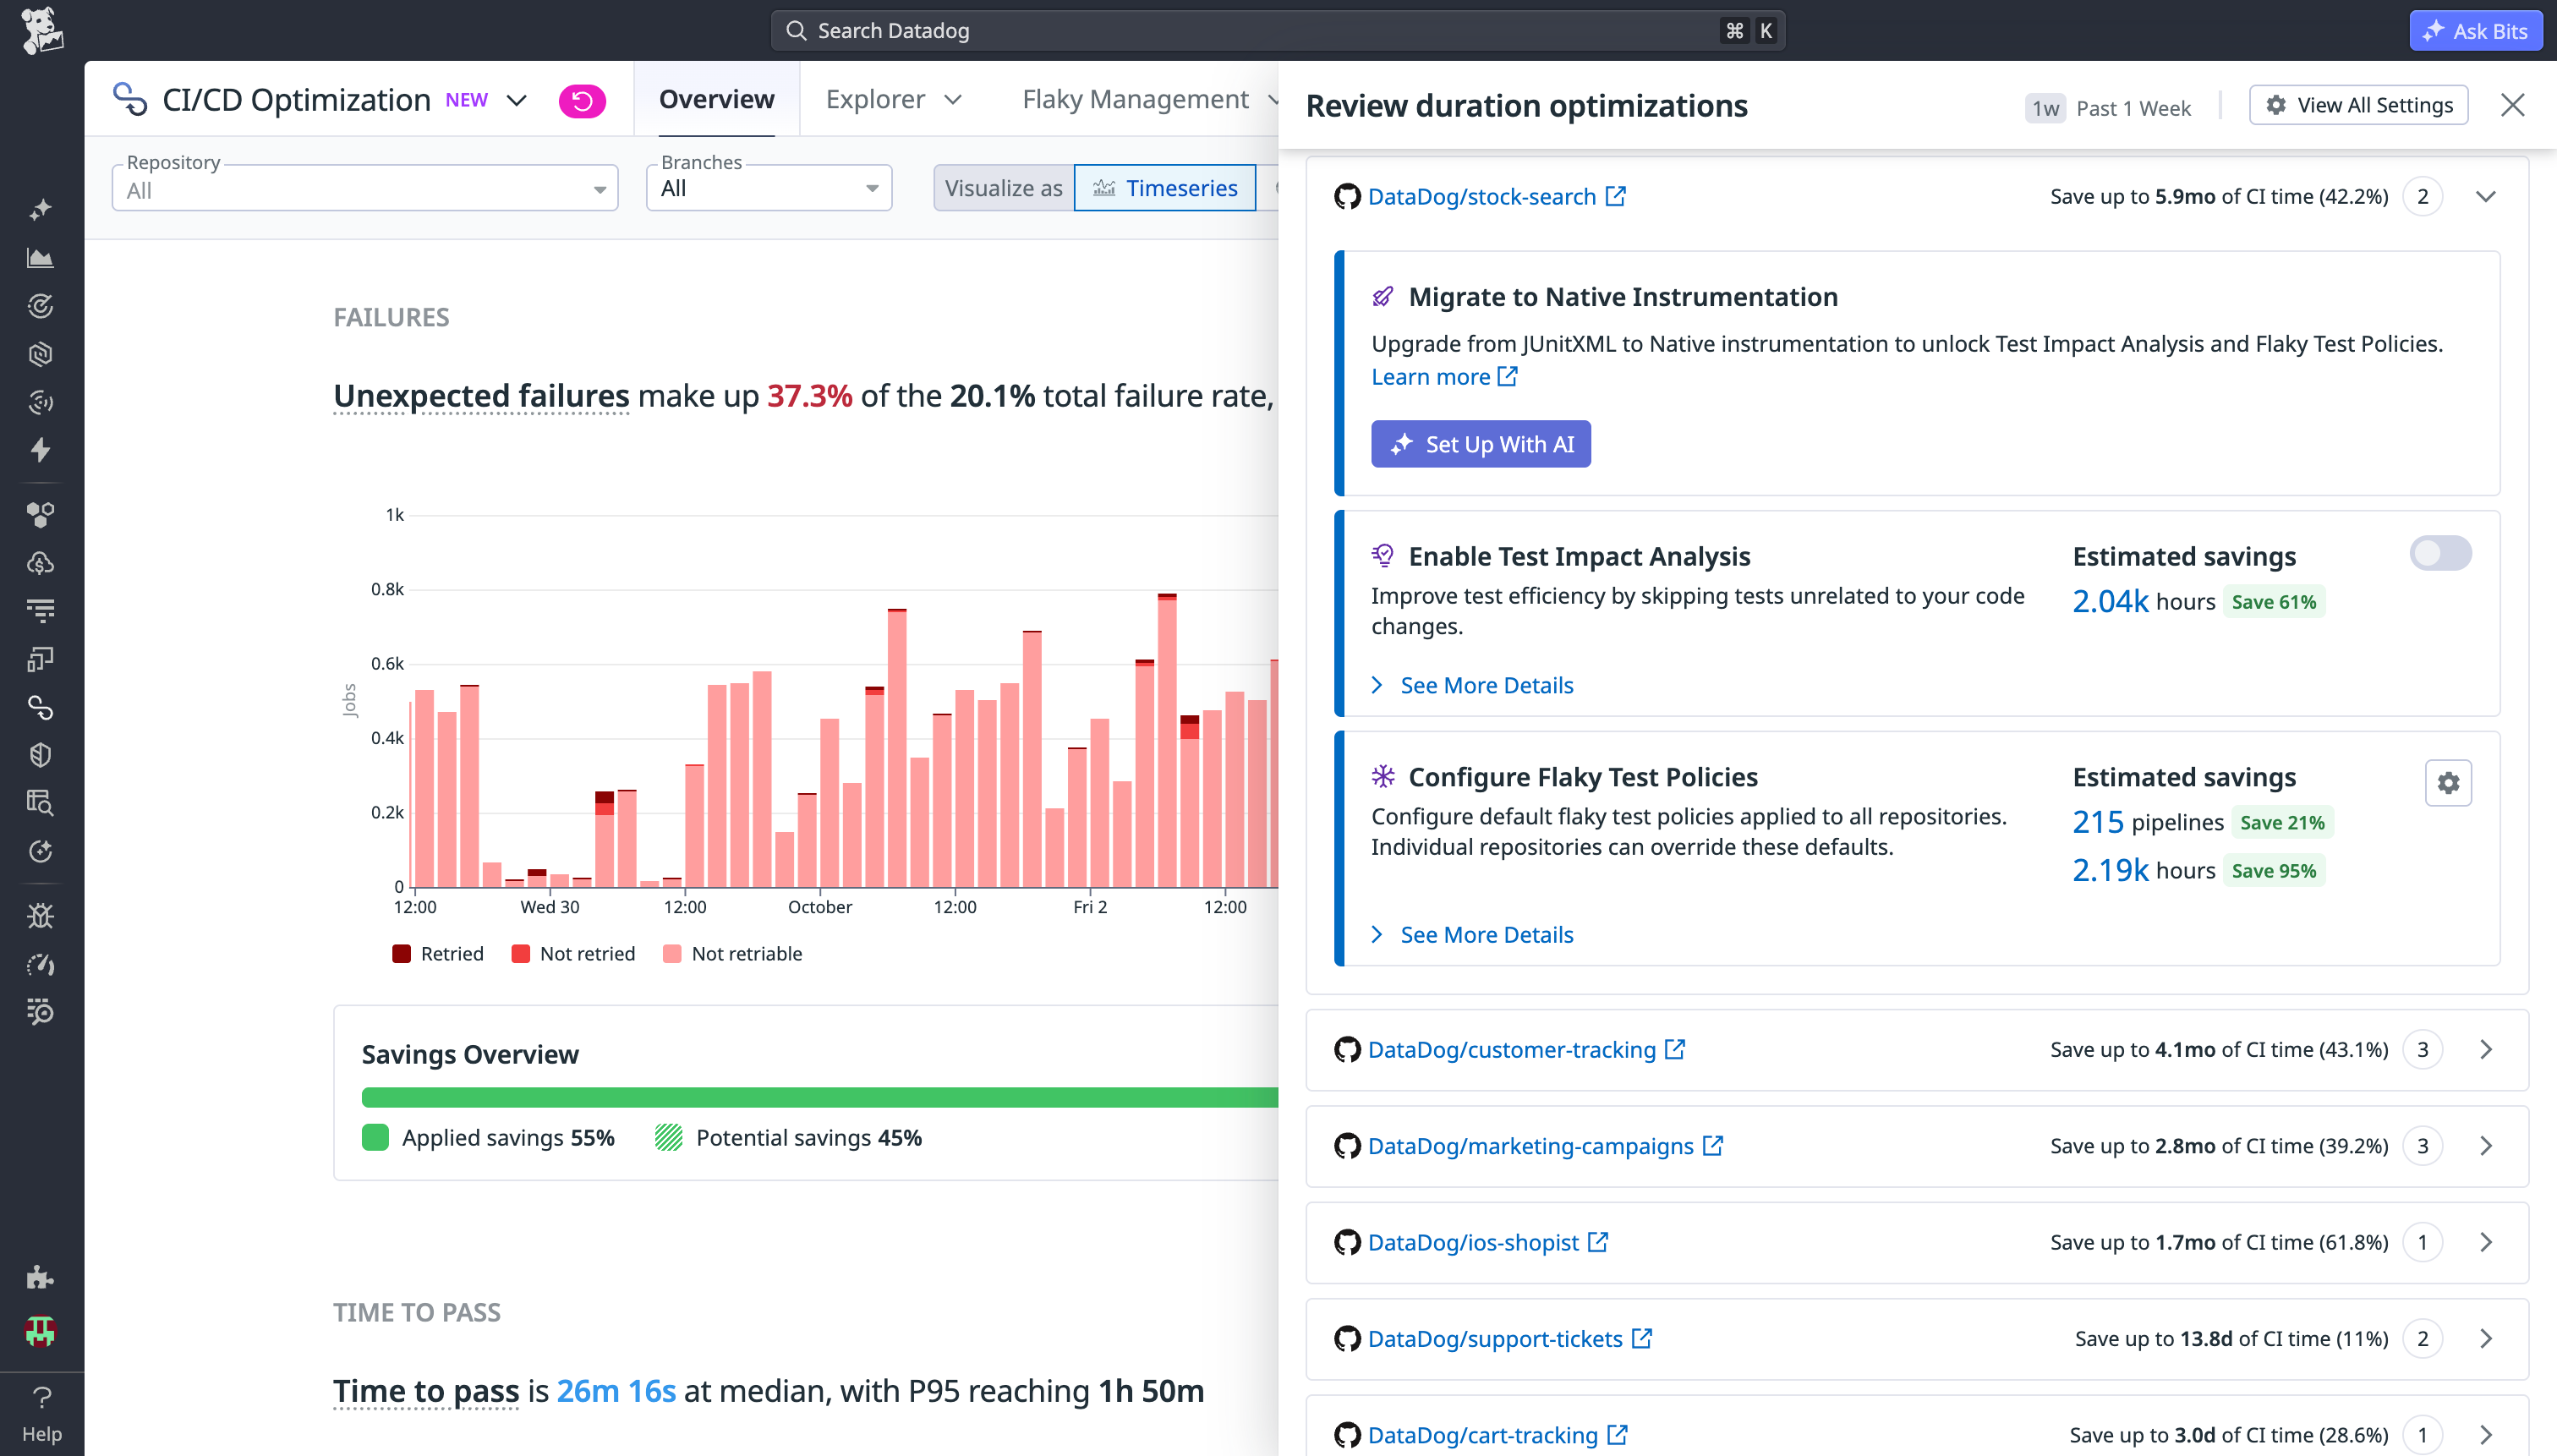
Task: Click the Datadog logo in sidebar
Action: click(41, 30)
